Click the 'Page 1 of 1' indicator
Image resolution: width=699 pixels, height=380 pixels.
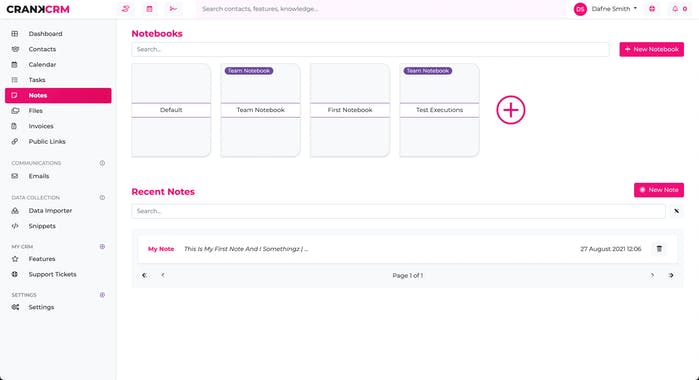click(407, 276)
